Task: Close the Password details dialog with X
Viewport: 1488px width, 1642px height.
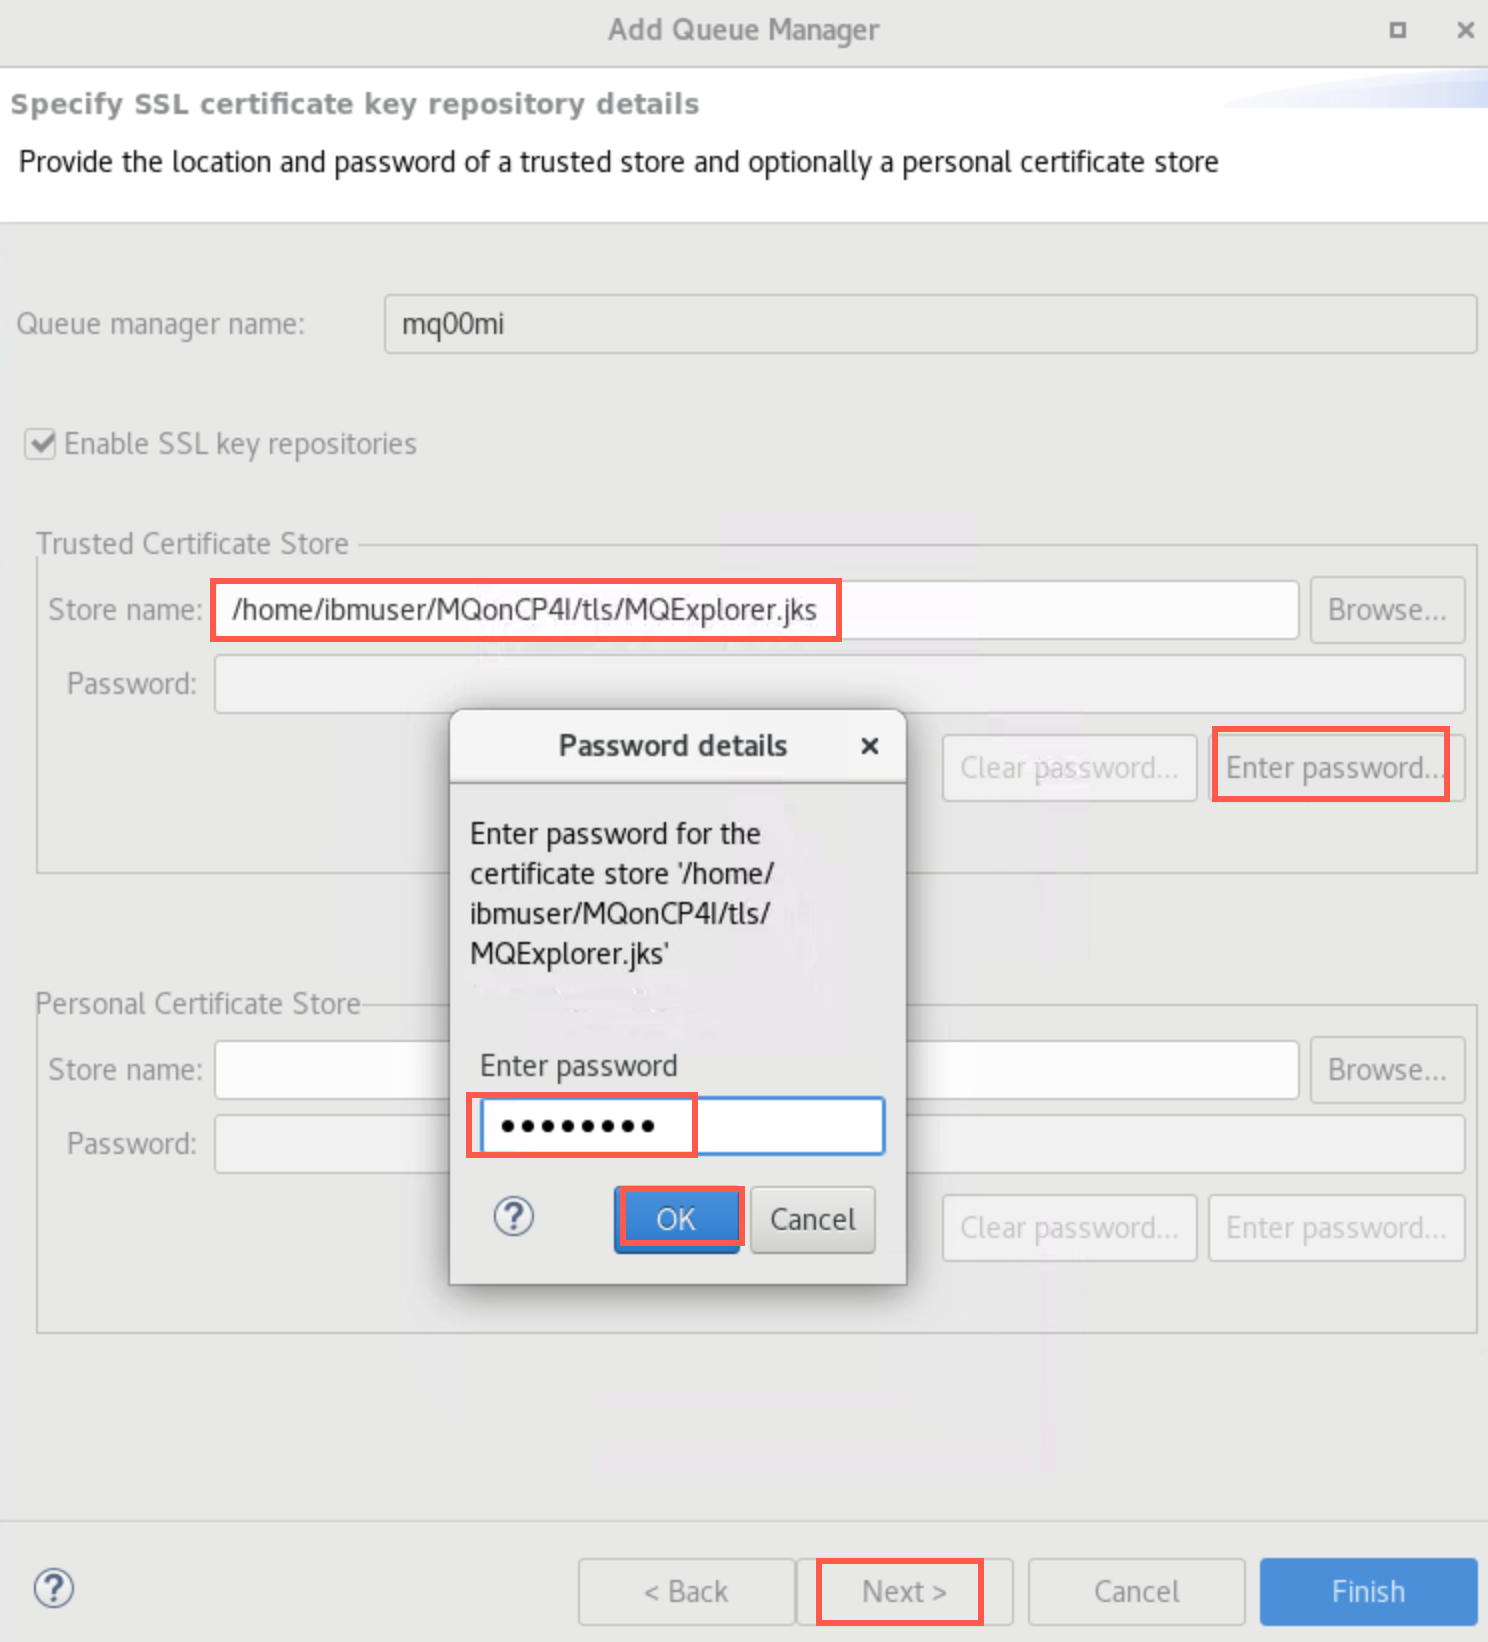Action: (x=870, y=746)
